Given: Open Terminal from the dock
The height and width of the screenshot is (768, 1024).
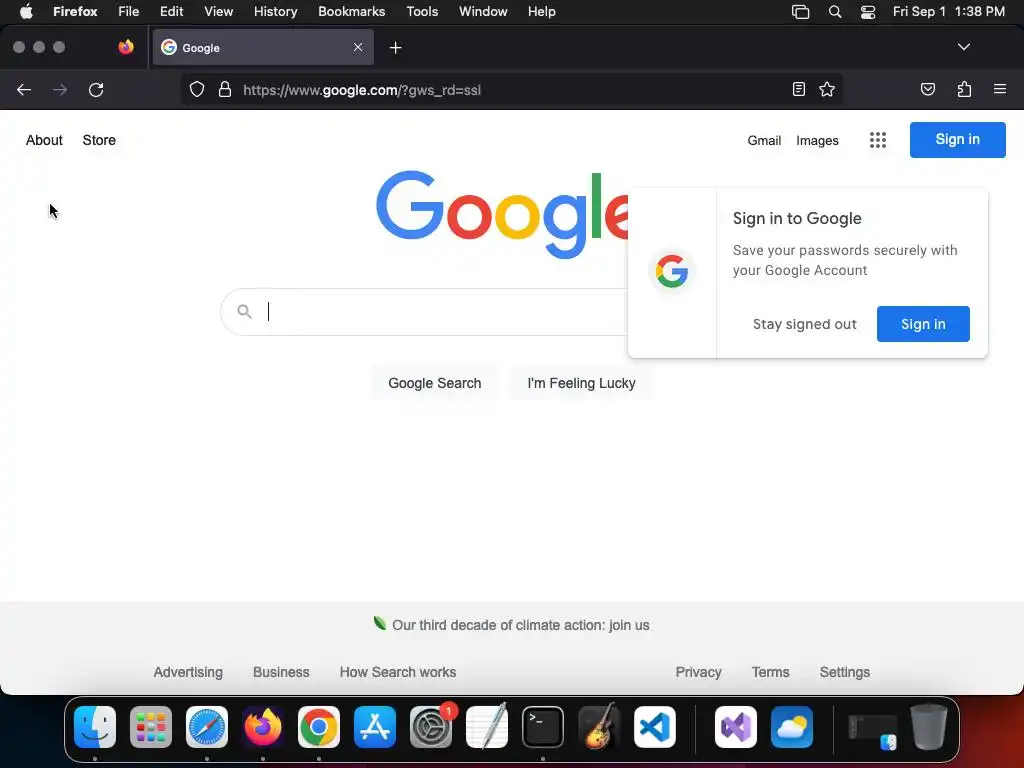Looking at the screenshot, I should pyautogui.click(x=543, y=727).
